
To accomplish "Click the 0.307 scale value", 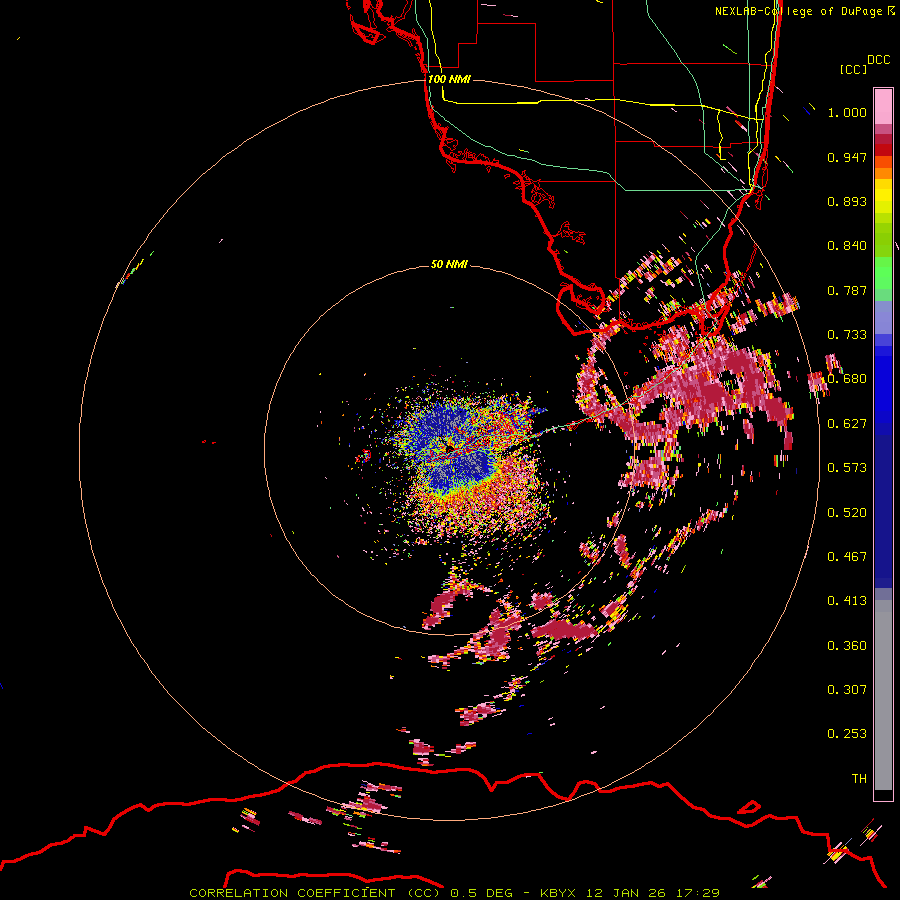I will [x=847, y=690].
